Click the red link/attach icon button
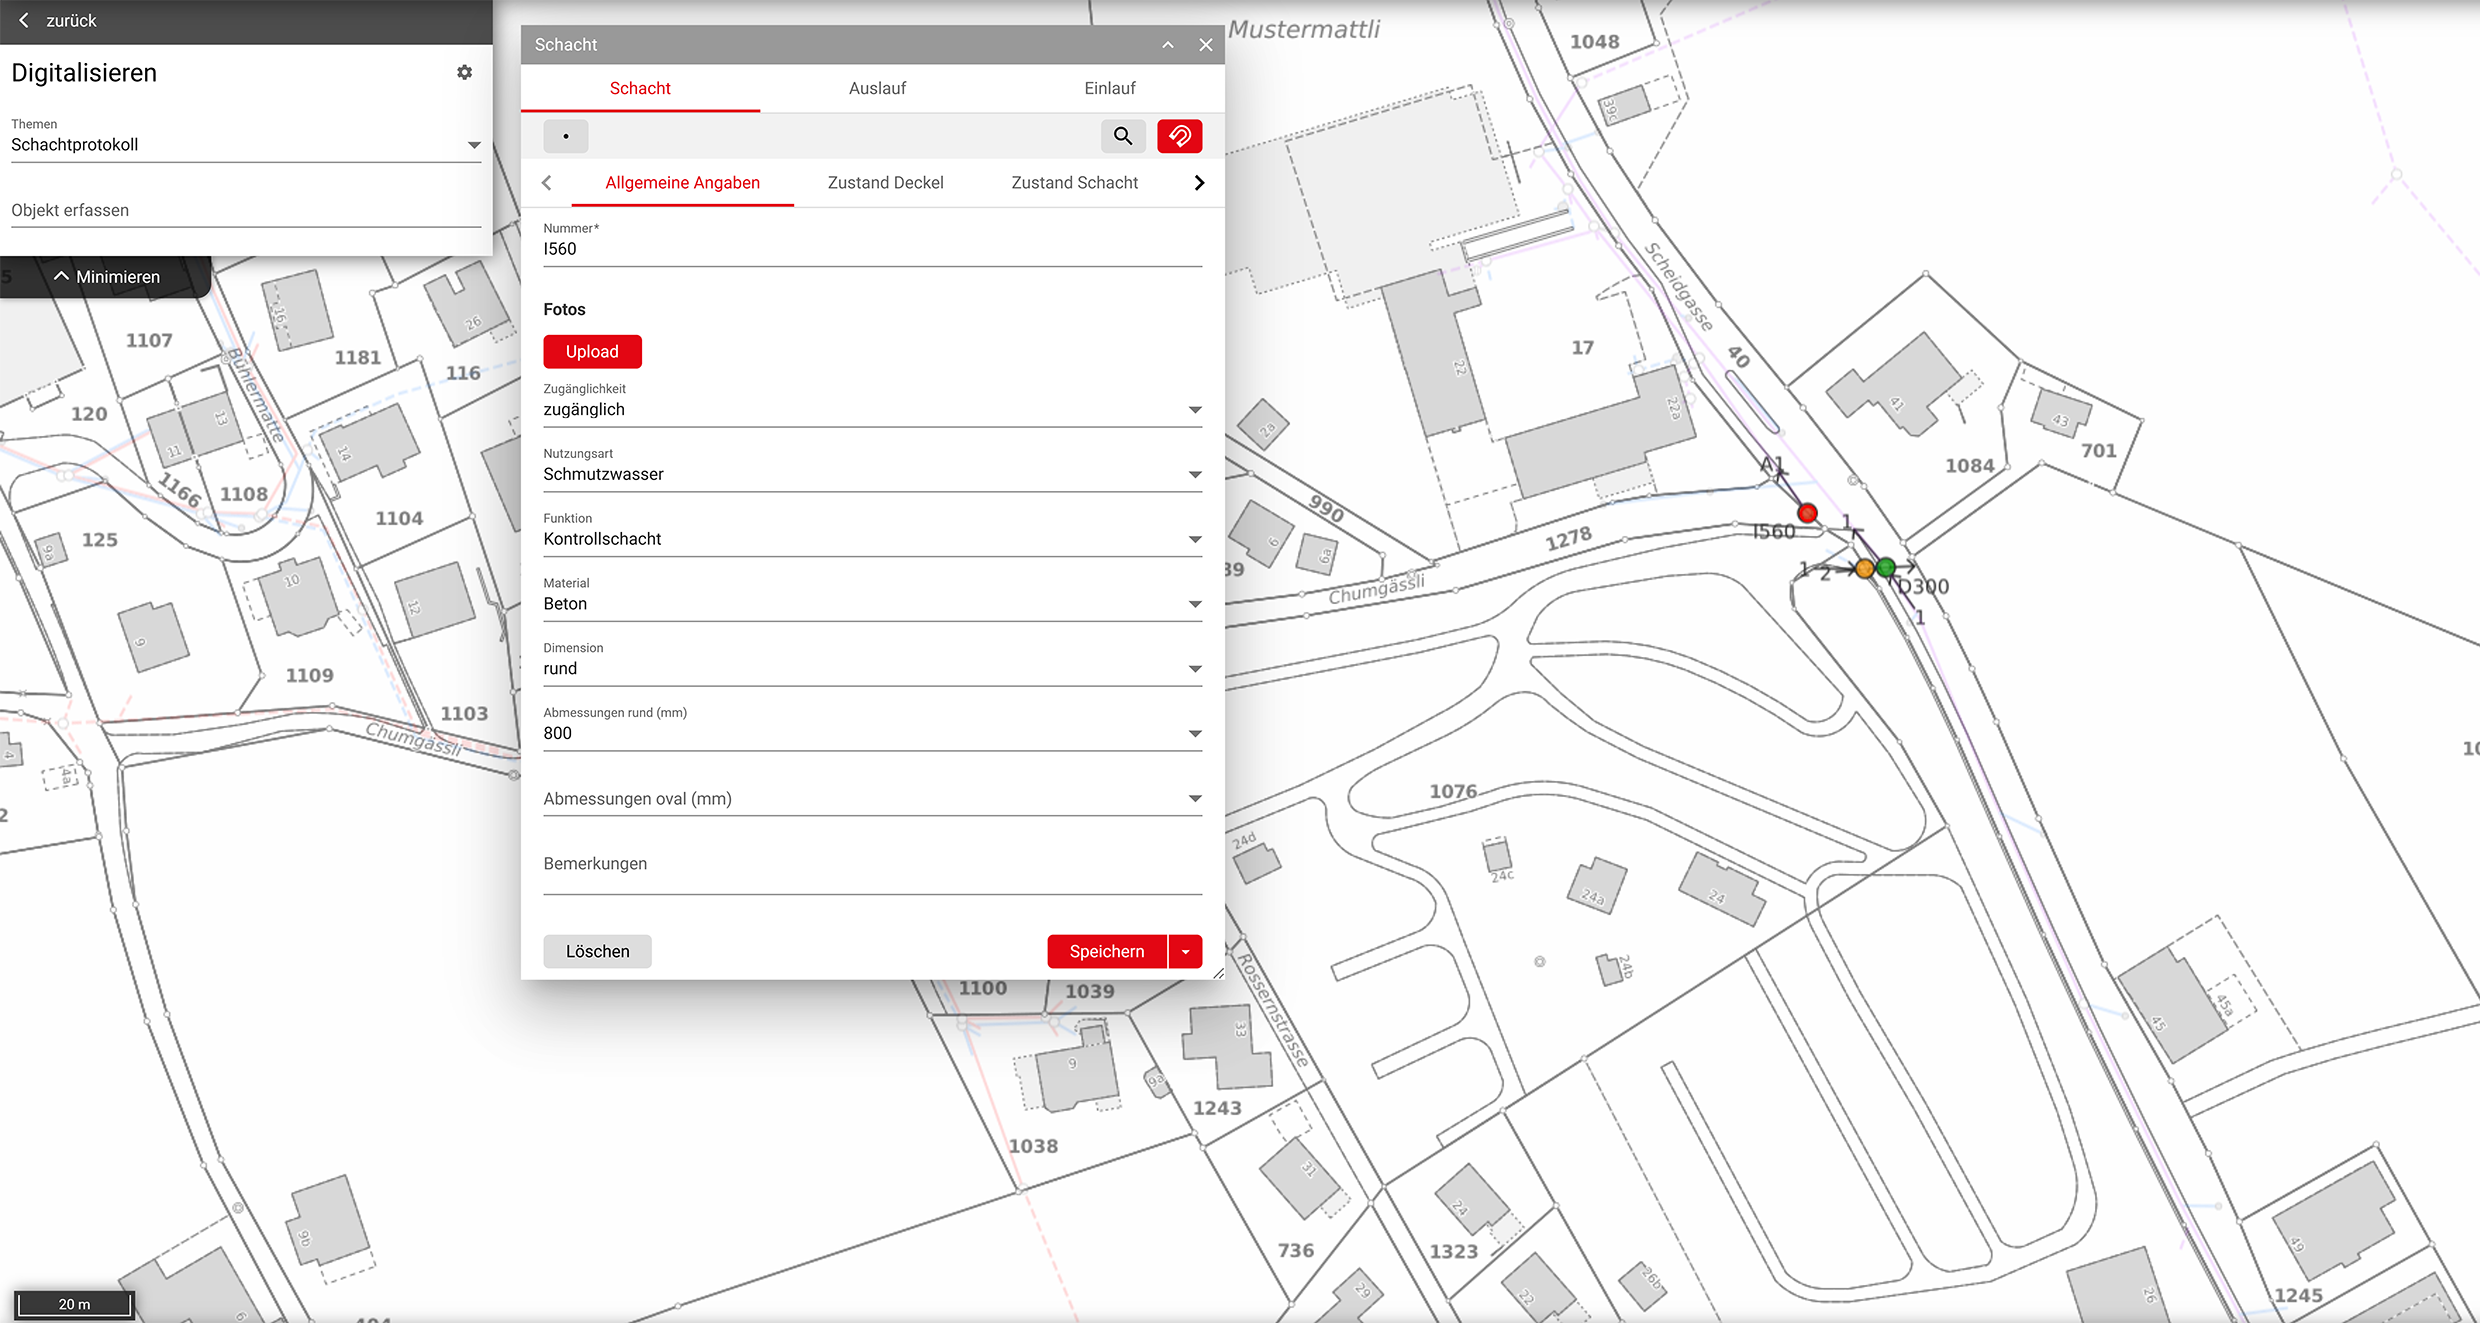Viewport: 2480px width, 1323px height. [x=1179, y=136]
